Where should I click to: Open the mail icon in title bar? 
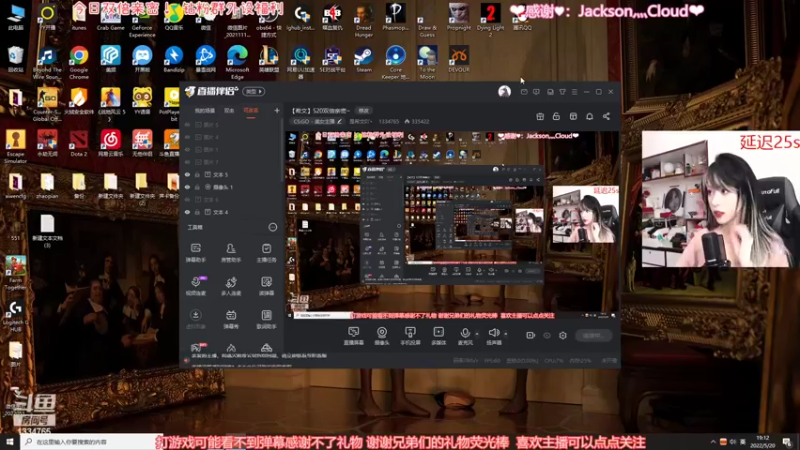[524, 92]
